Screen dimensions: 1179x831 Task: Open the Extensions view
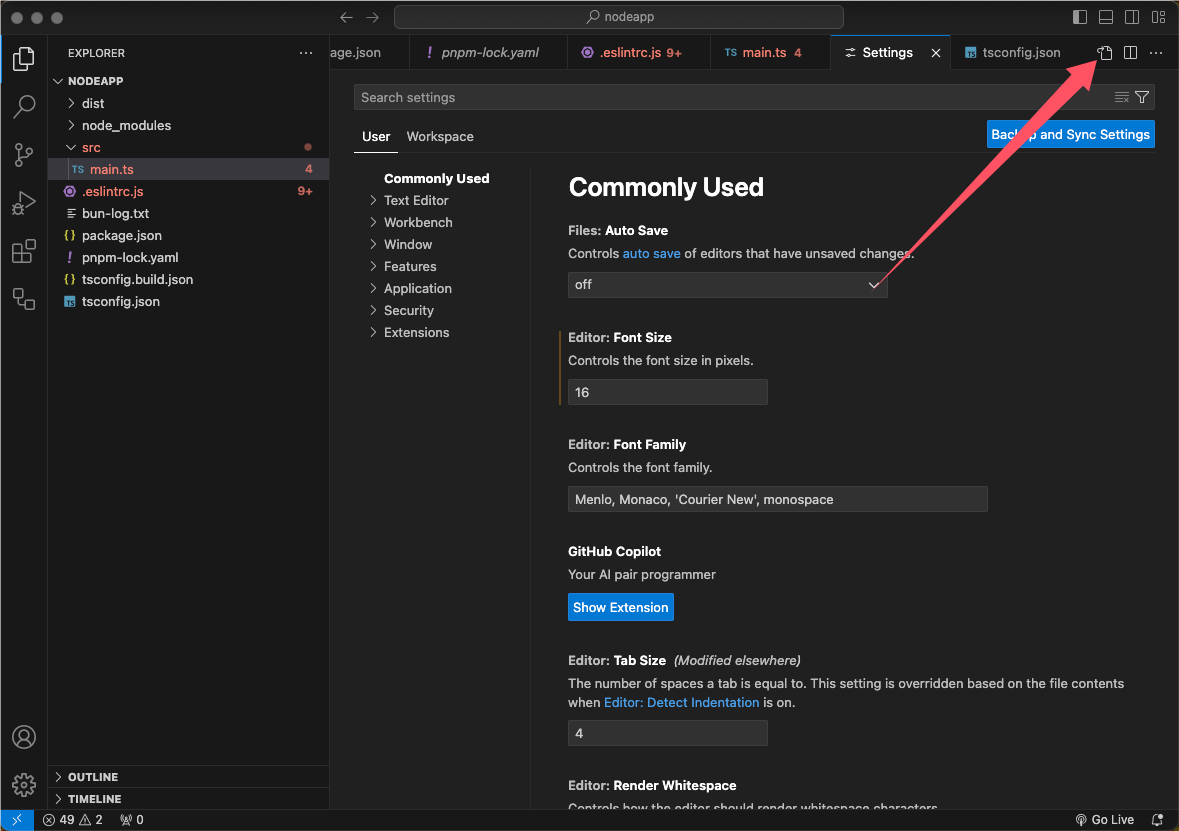24,251
